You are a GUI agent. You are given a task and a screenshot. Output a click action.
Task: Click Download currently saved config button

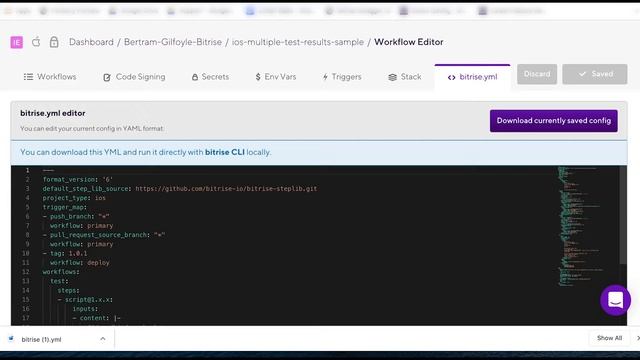coord(554,121)
